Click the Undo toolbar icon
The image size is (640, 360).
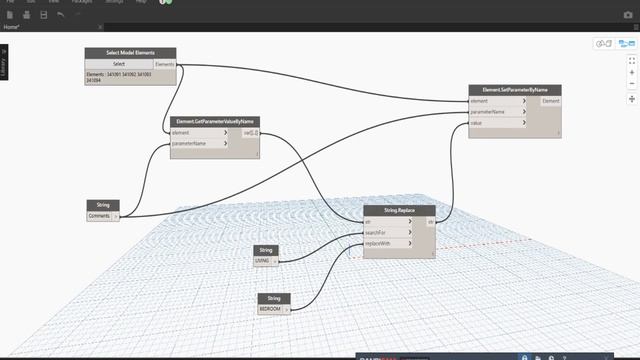point(61,15)
